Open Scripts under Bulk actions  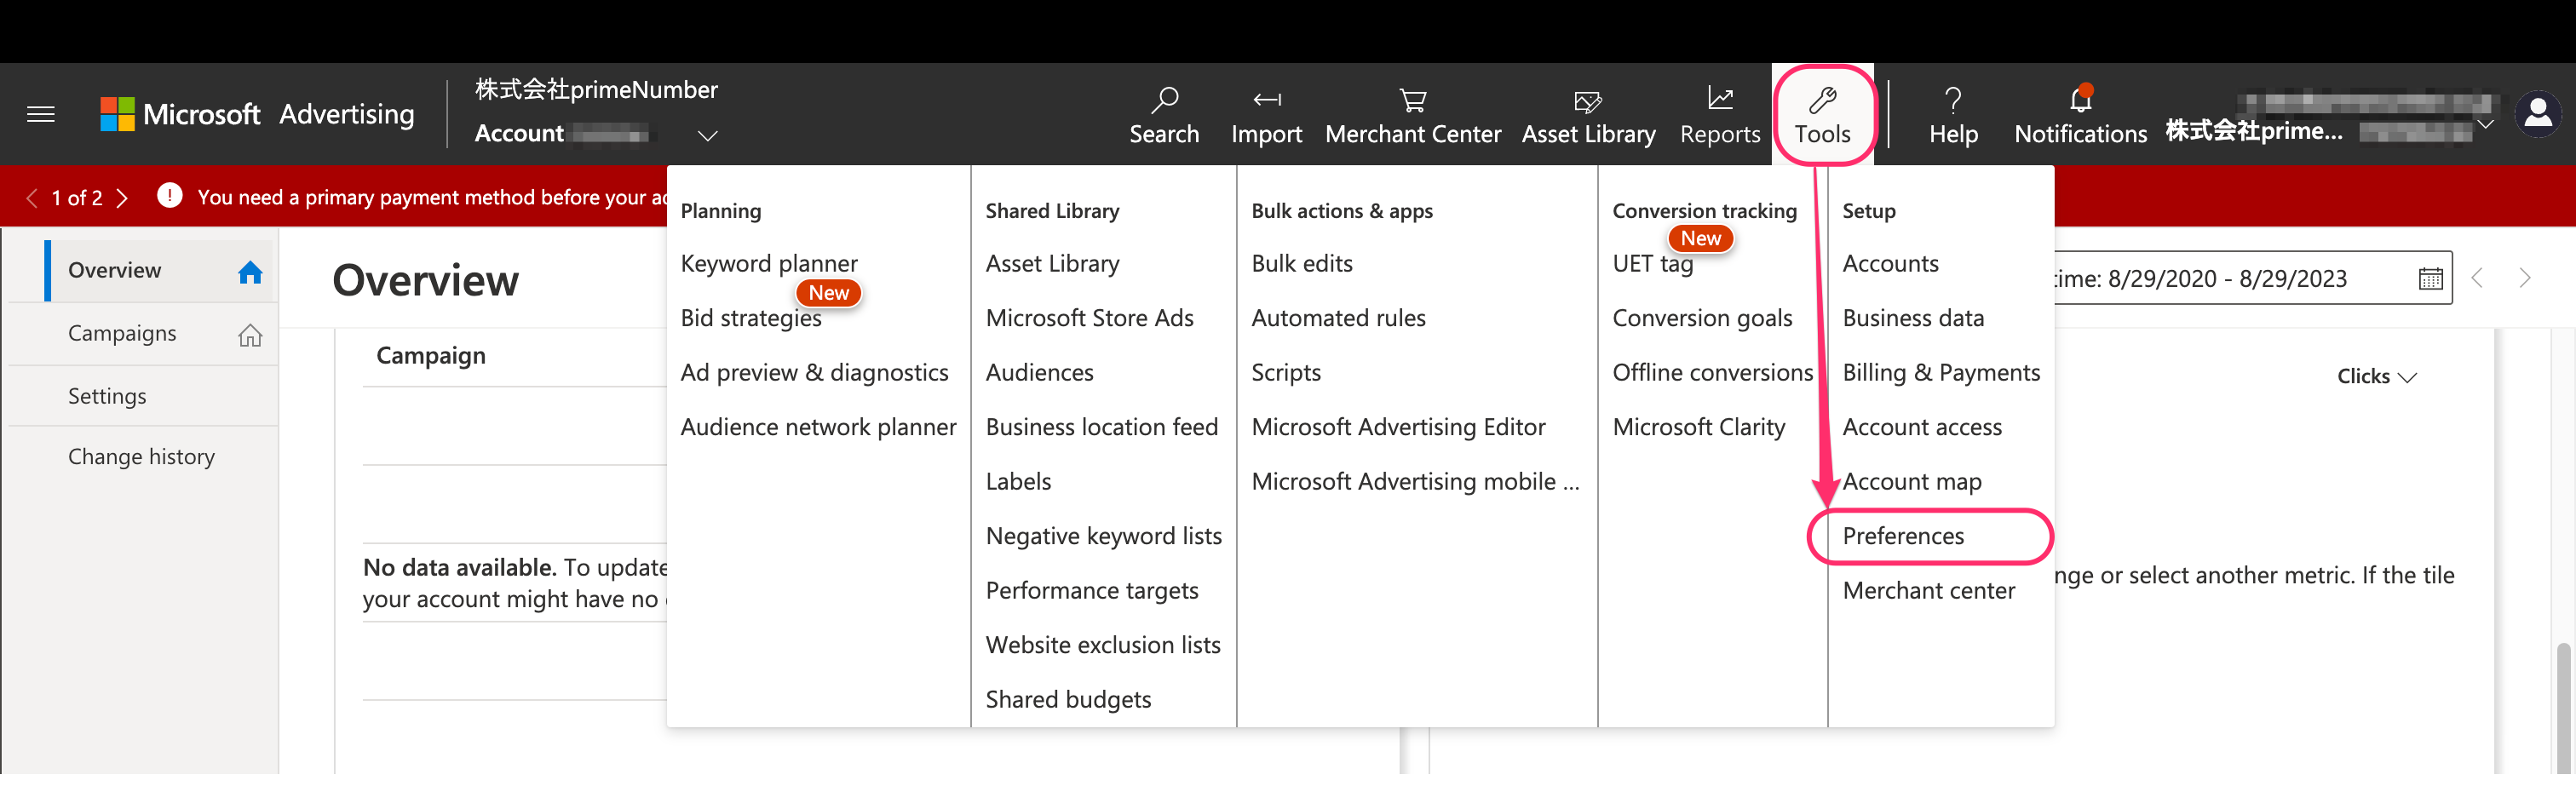(x=1285, y=373)
